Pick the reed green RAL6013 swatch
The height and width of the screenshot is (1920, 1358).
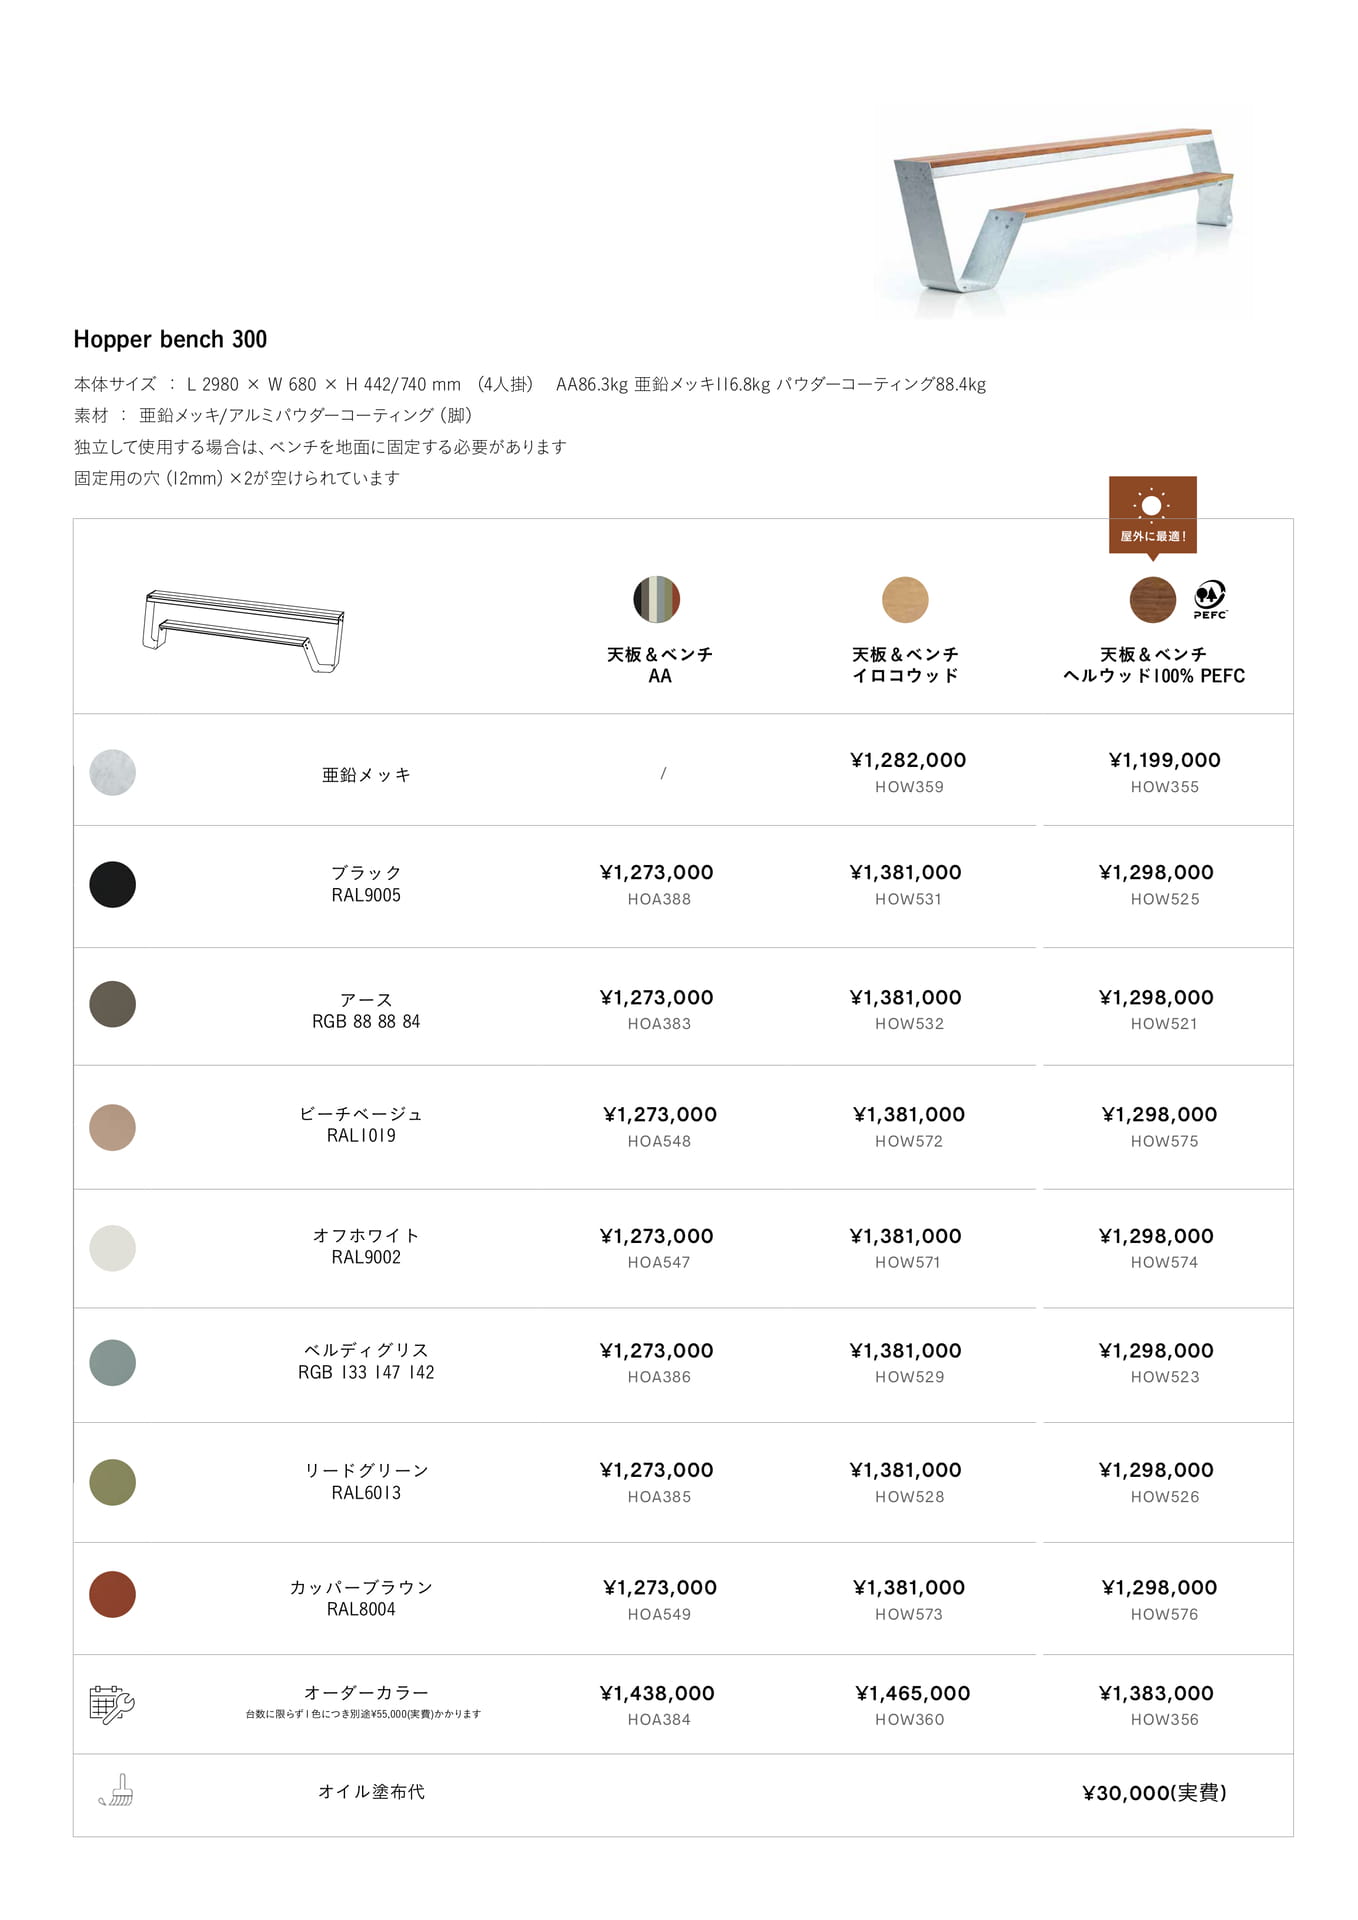113,1482
